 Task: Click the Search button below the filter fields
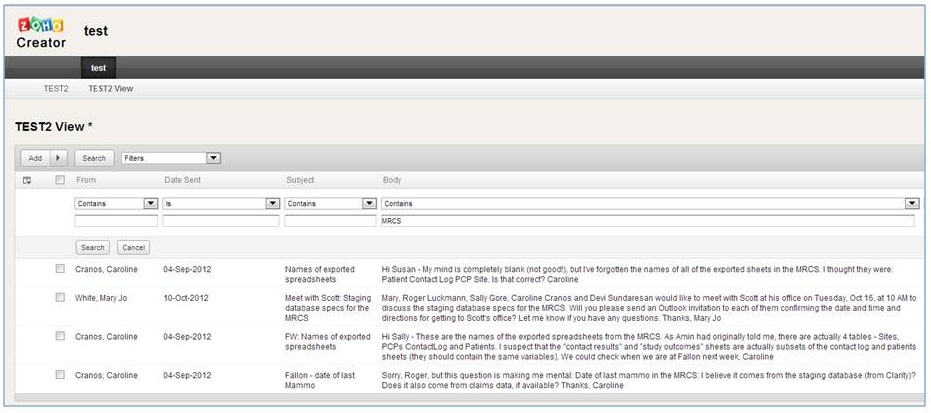coord(93,247)
